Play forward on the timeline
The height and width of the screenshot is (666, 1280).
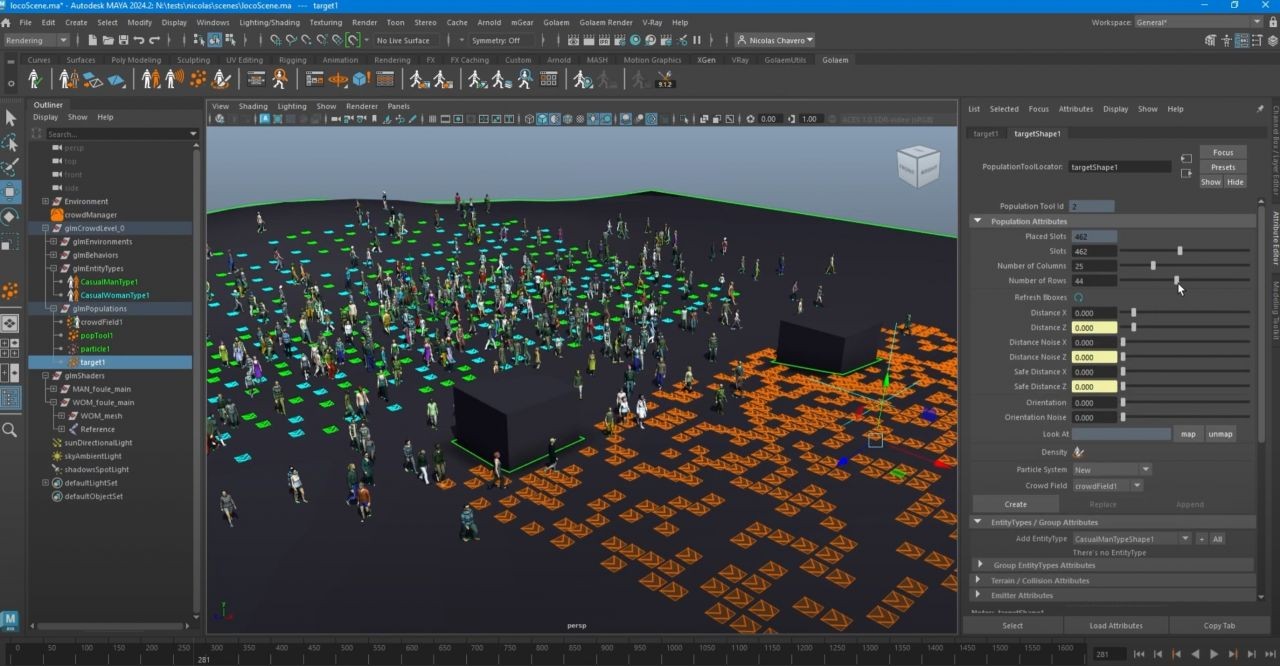point(1214,654)
